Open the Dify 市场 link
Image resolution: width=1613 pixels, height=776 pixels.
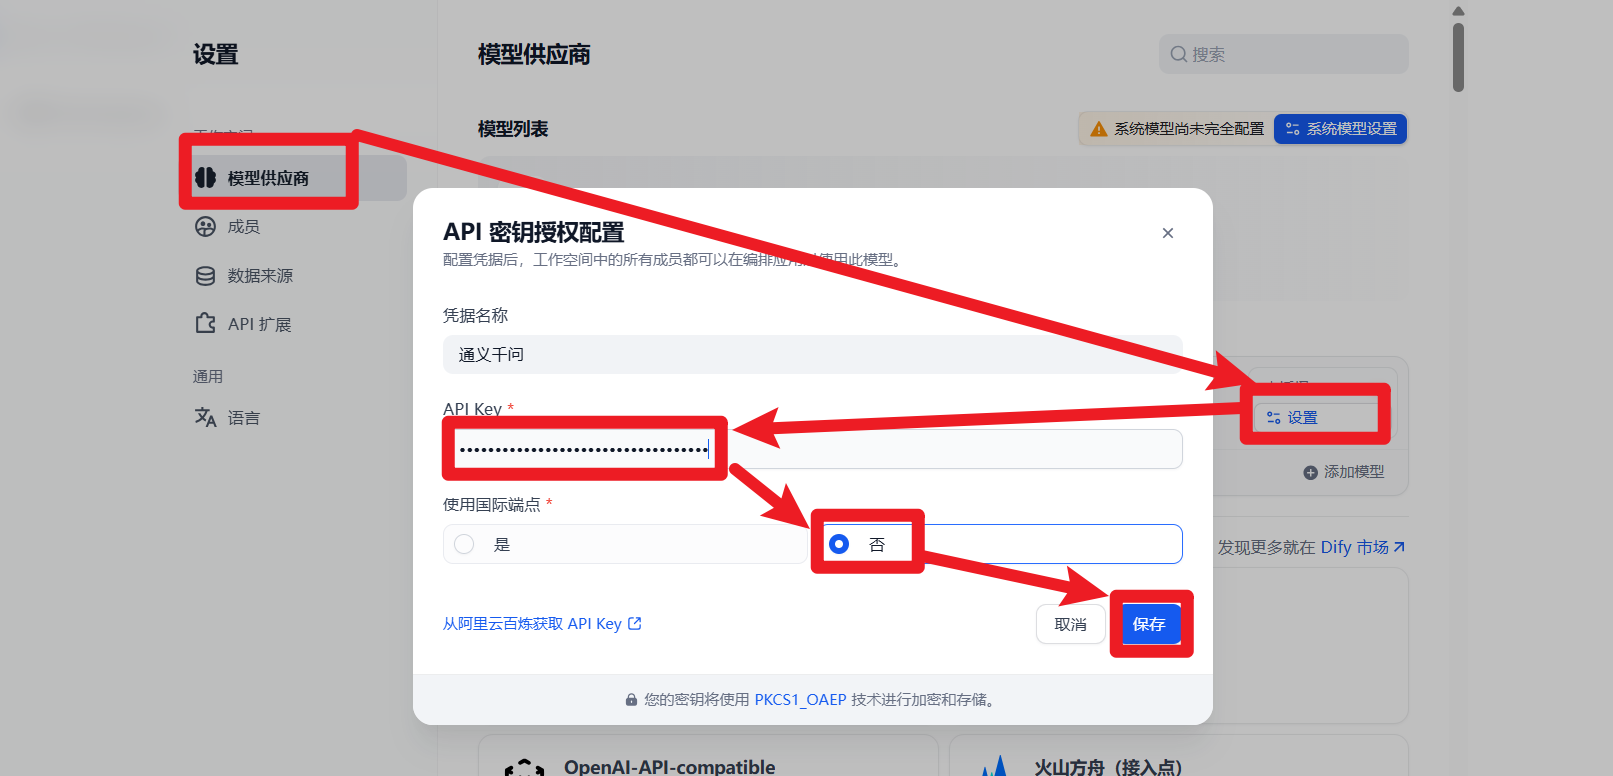tap(1363, 547)
